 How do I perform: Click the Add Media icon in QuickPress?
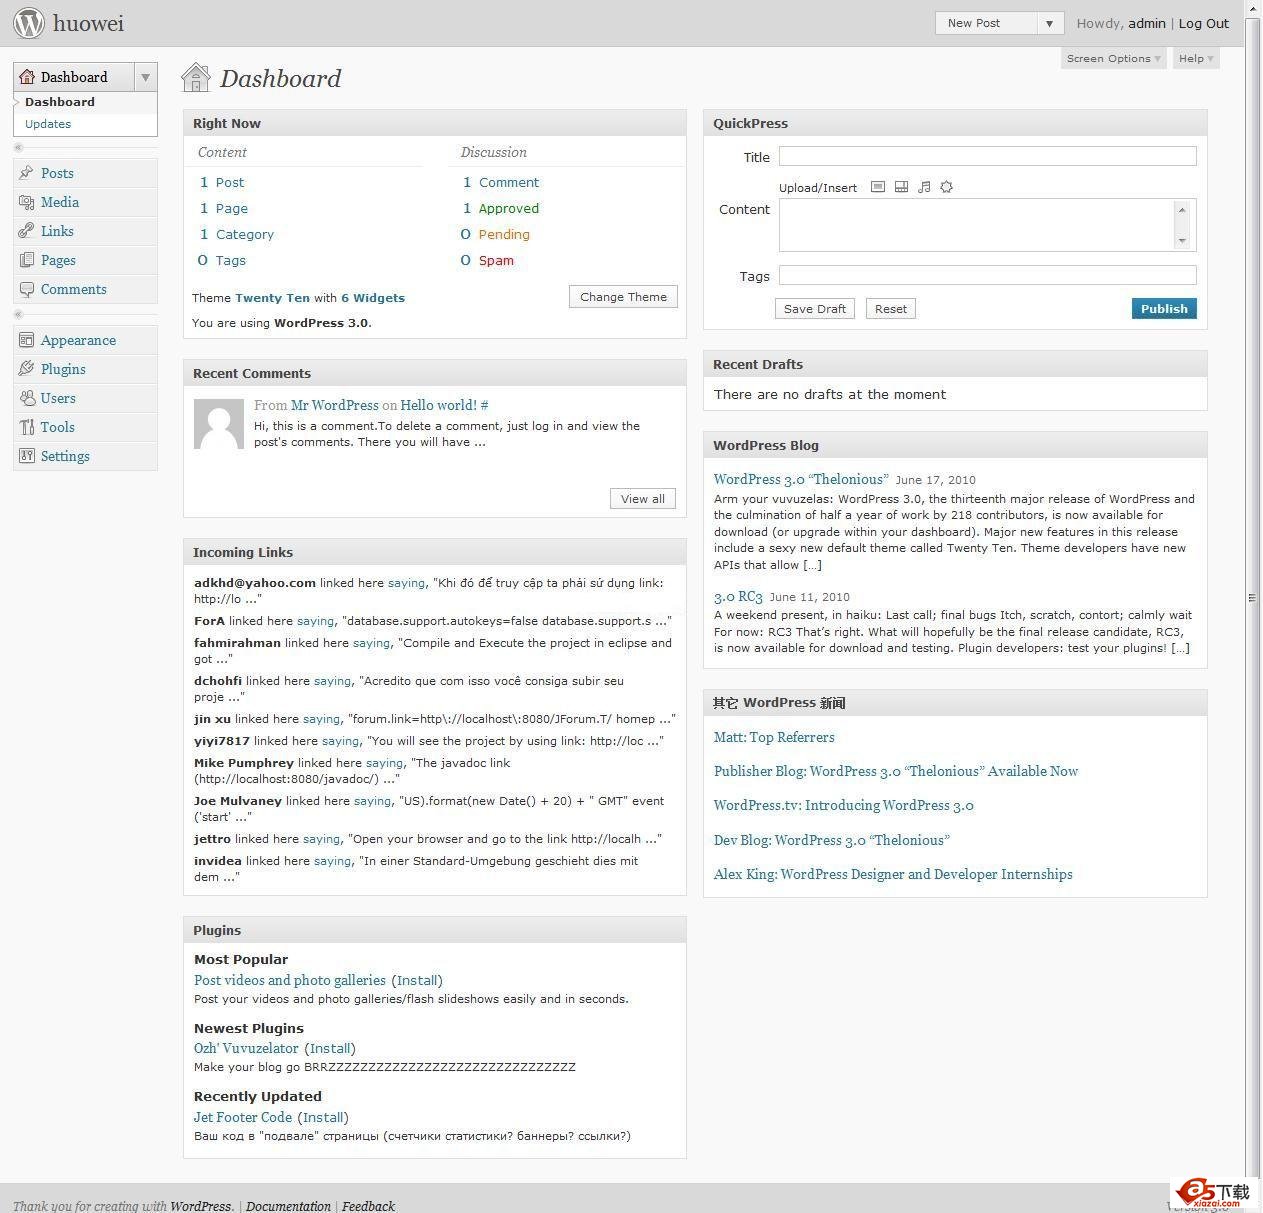coord(947,187)
